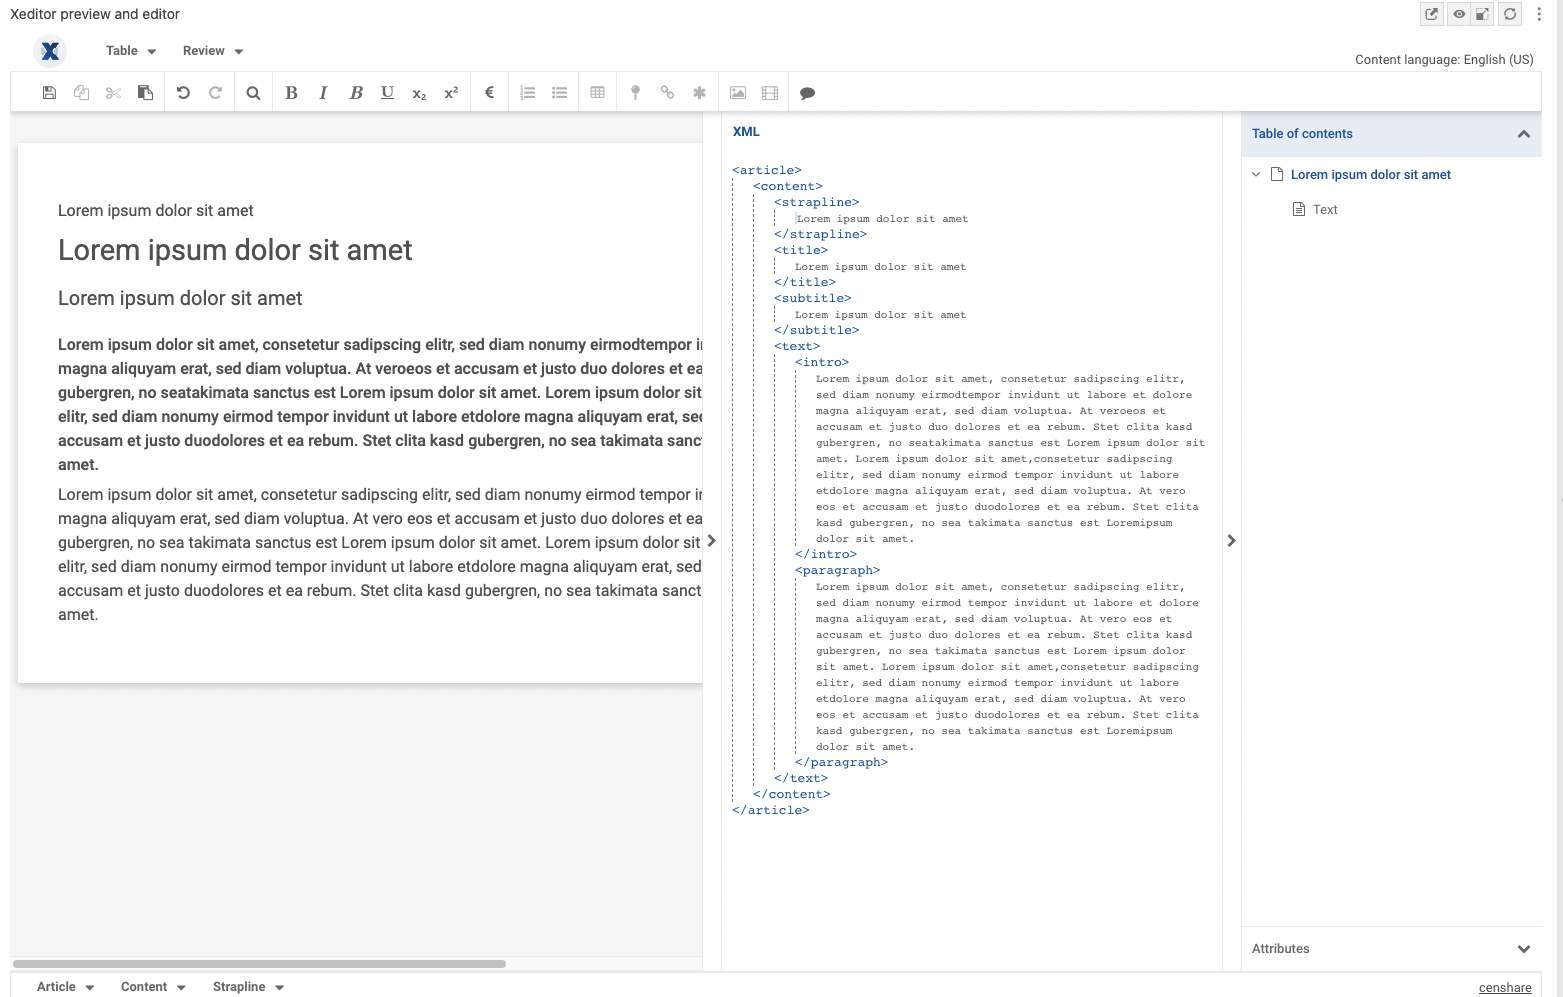Open the Search tool
The width and height of the screenshot is (1563, 997).
coord(252,92)
